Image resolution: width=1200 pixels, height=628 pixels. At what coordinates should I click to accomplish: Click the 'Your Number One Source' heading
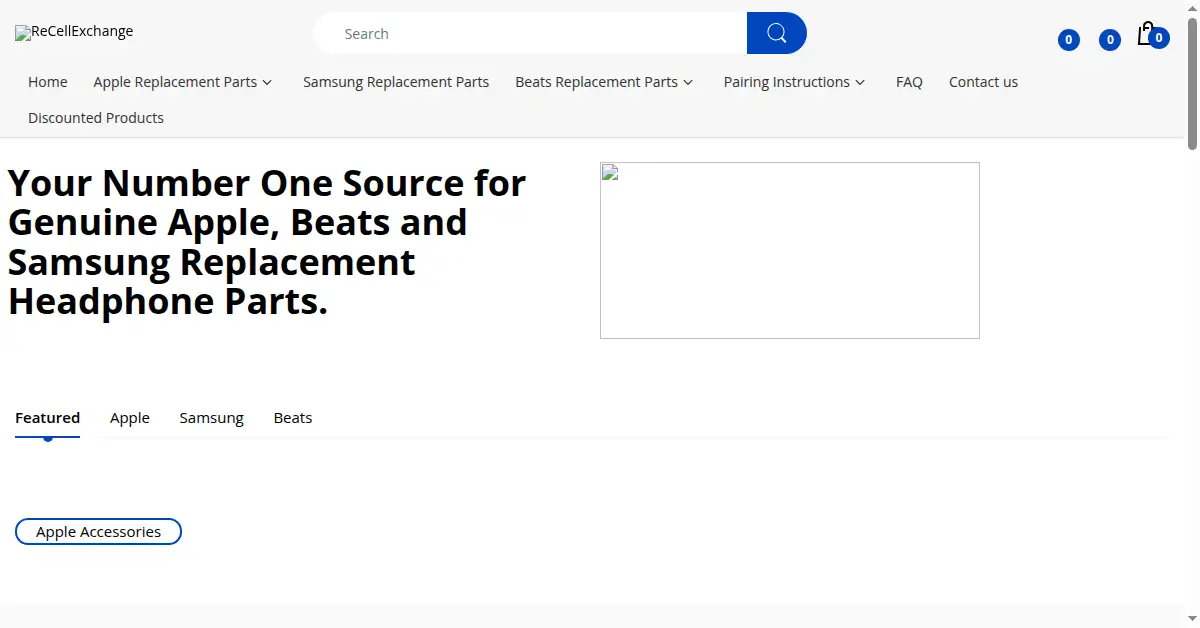(267, 242)
